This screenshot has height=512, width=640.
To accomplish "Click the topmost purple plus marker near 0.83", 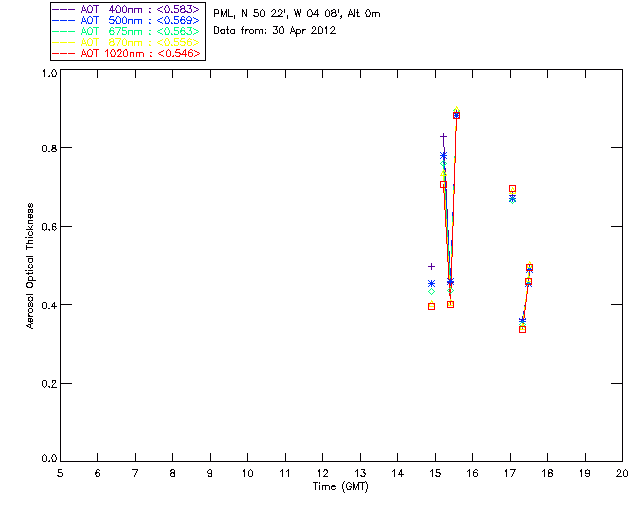I will [444, 136].
